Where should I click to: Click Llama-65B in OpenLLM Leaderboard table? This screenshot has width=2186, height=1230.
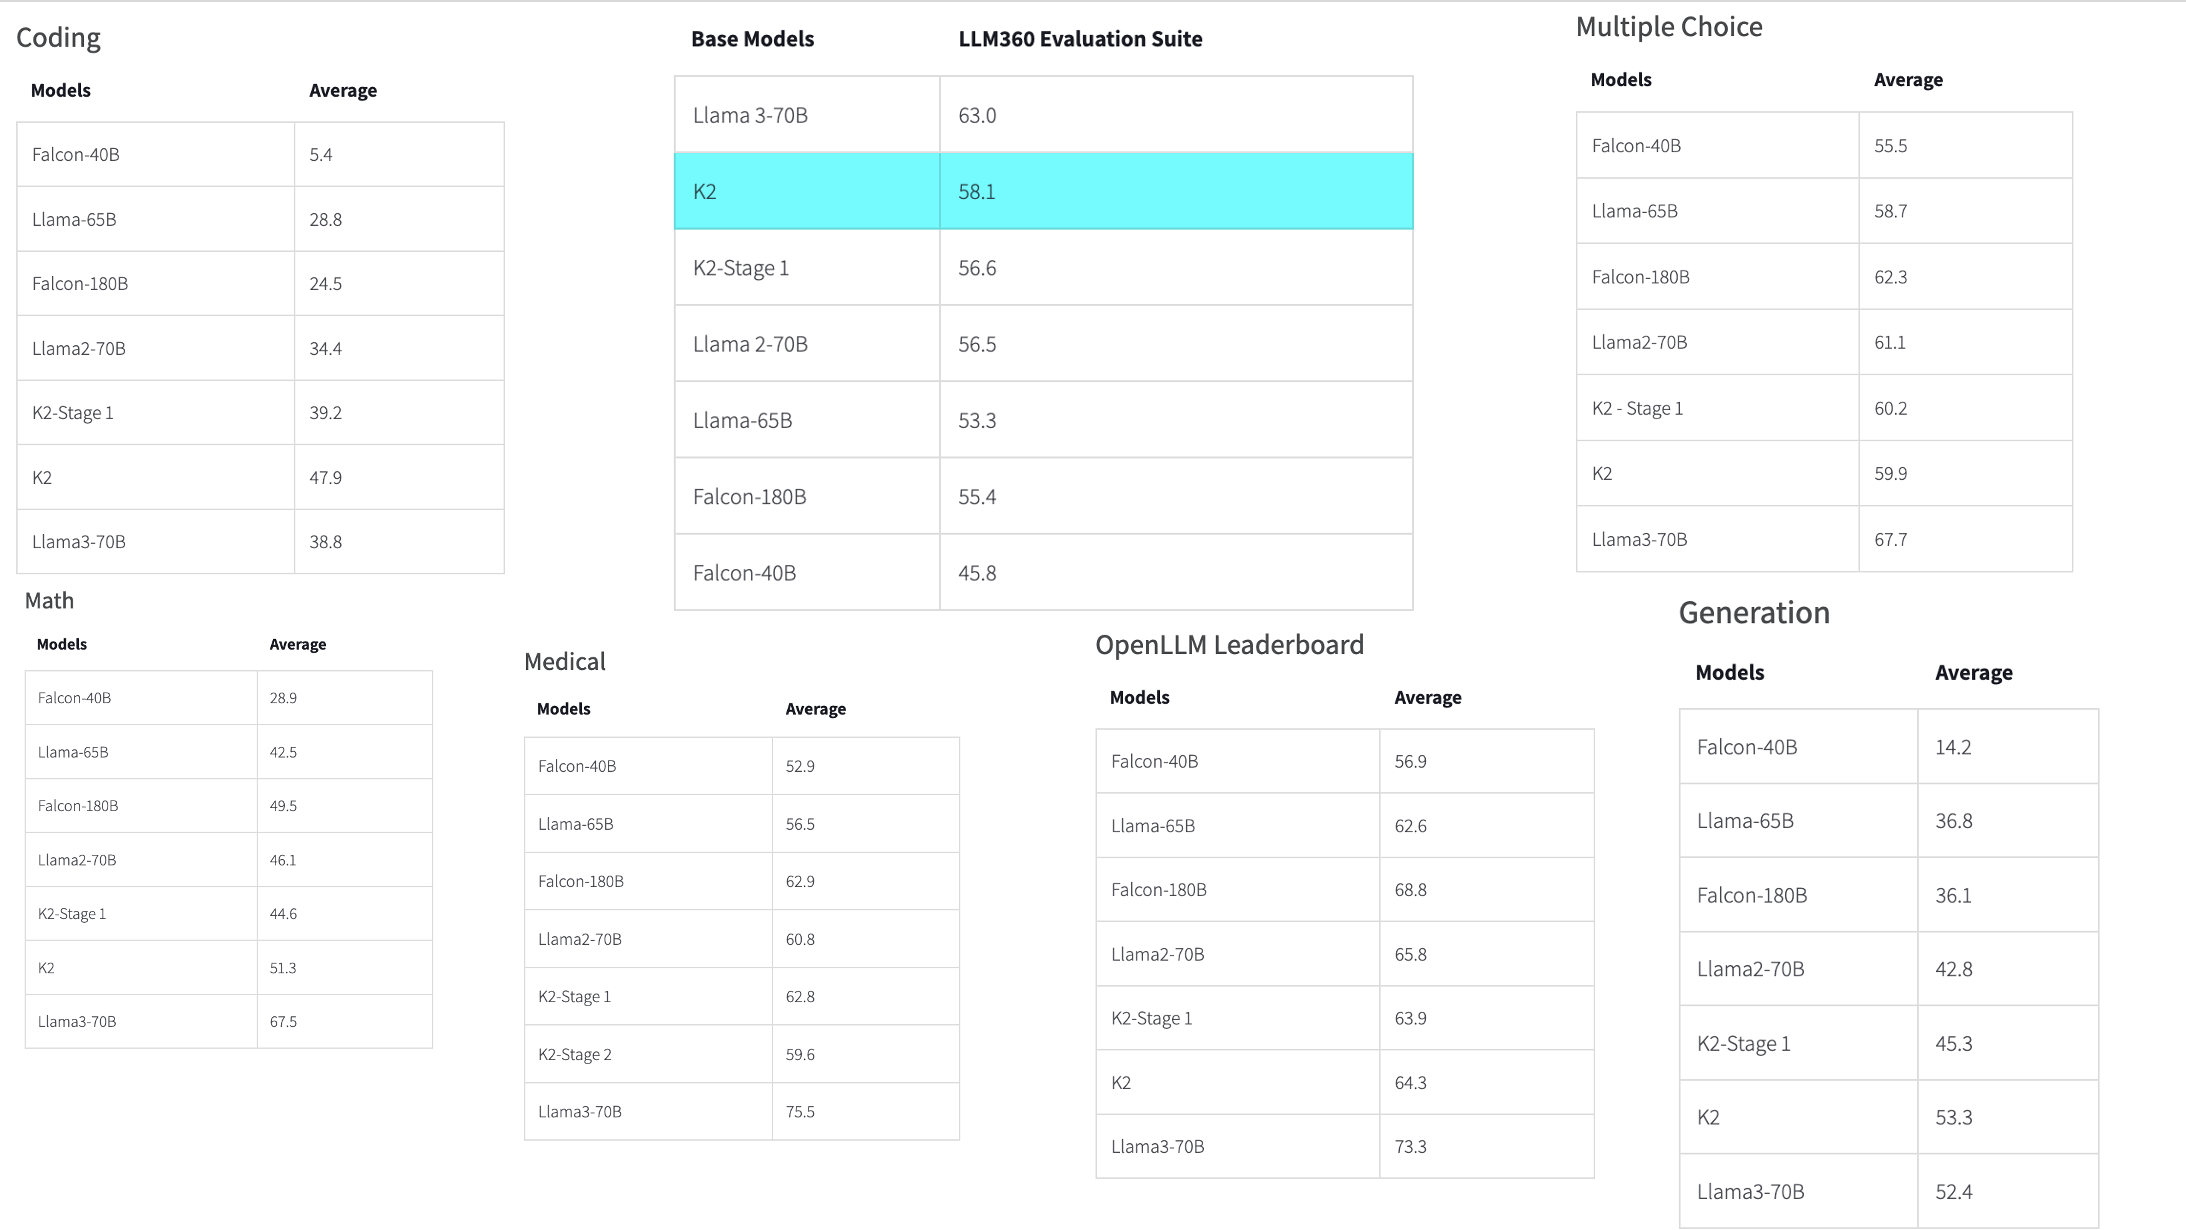(1153, 826)
